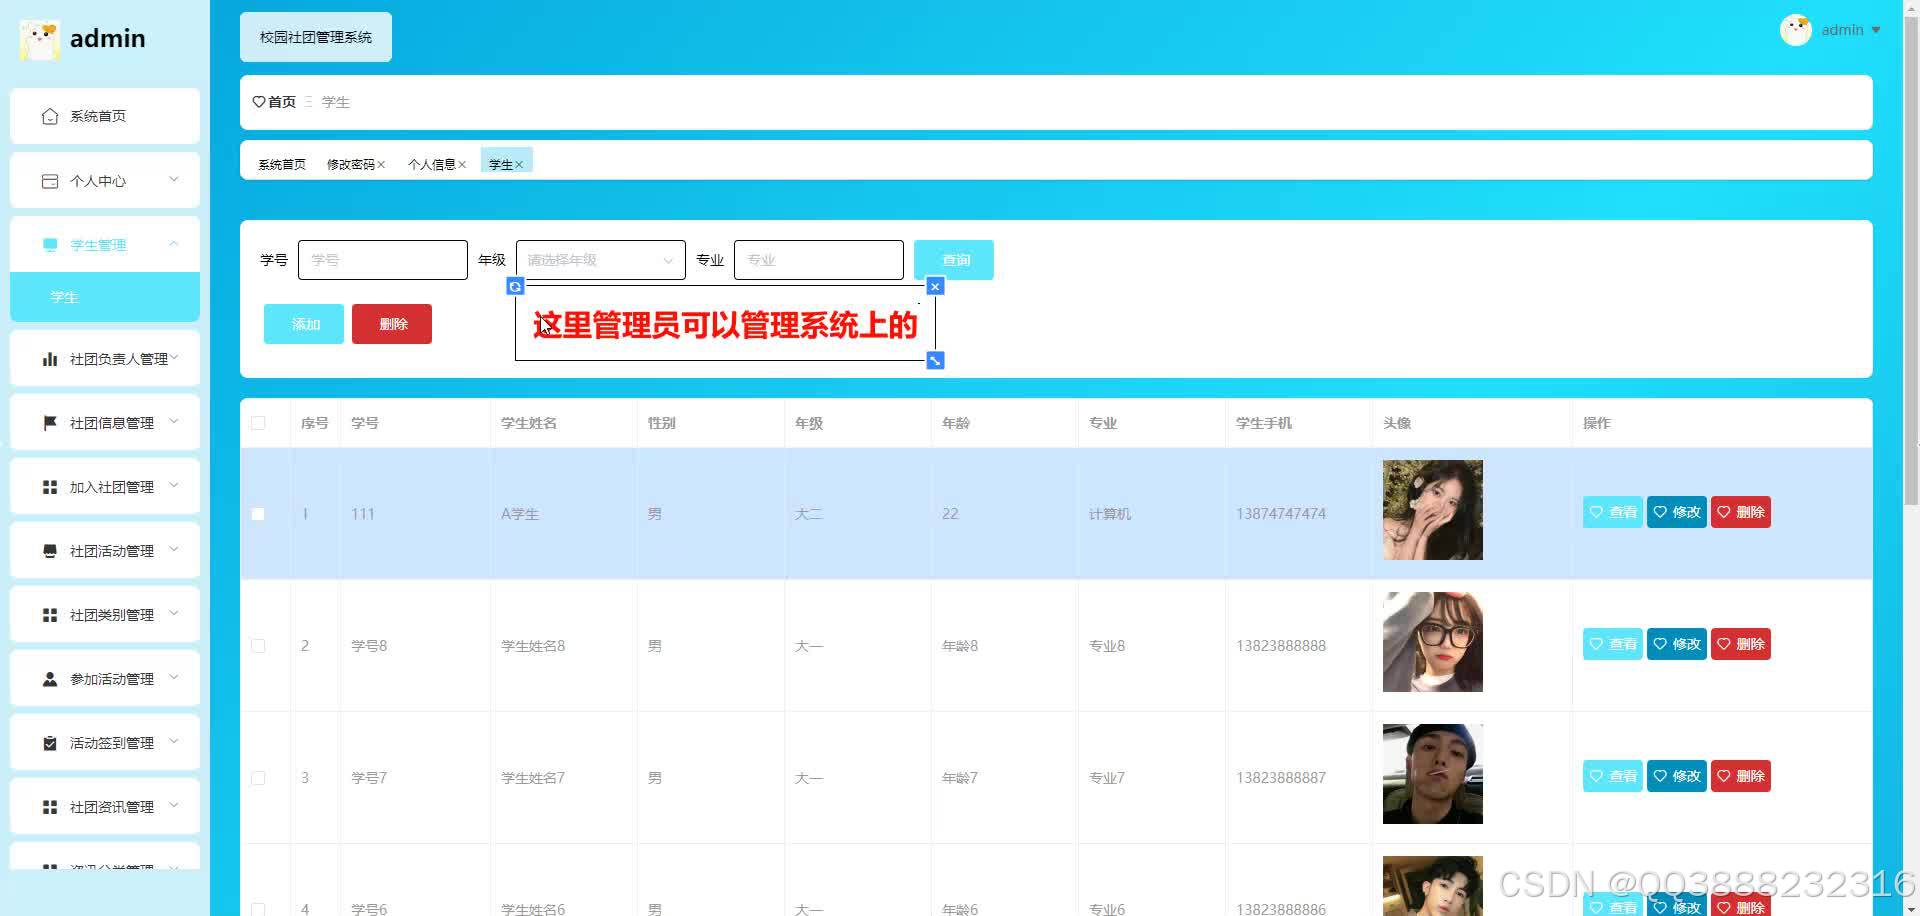Expand the 活动签到管理 chevron
The width and height of the screenshot is (1920, 916).
click(x=174, y=742)
